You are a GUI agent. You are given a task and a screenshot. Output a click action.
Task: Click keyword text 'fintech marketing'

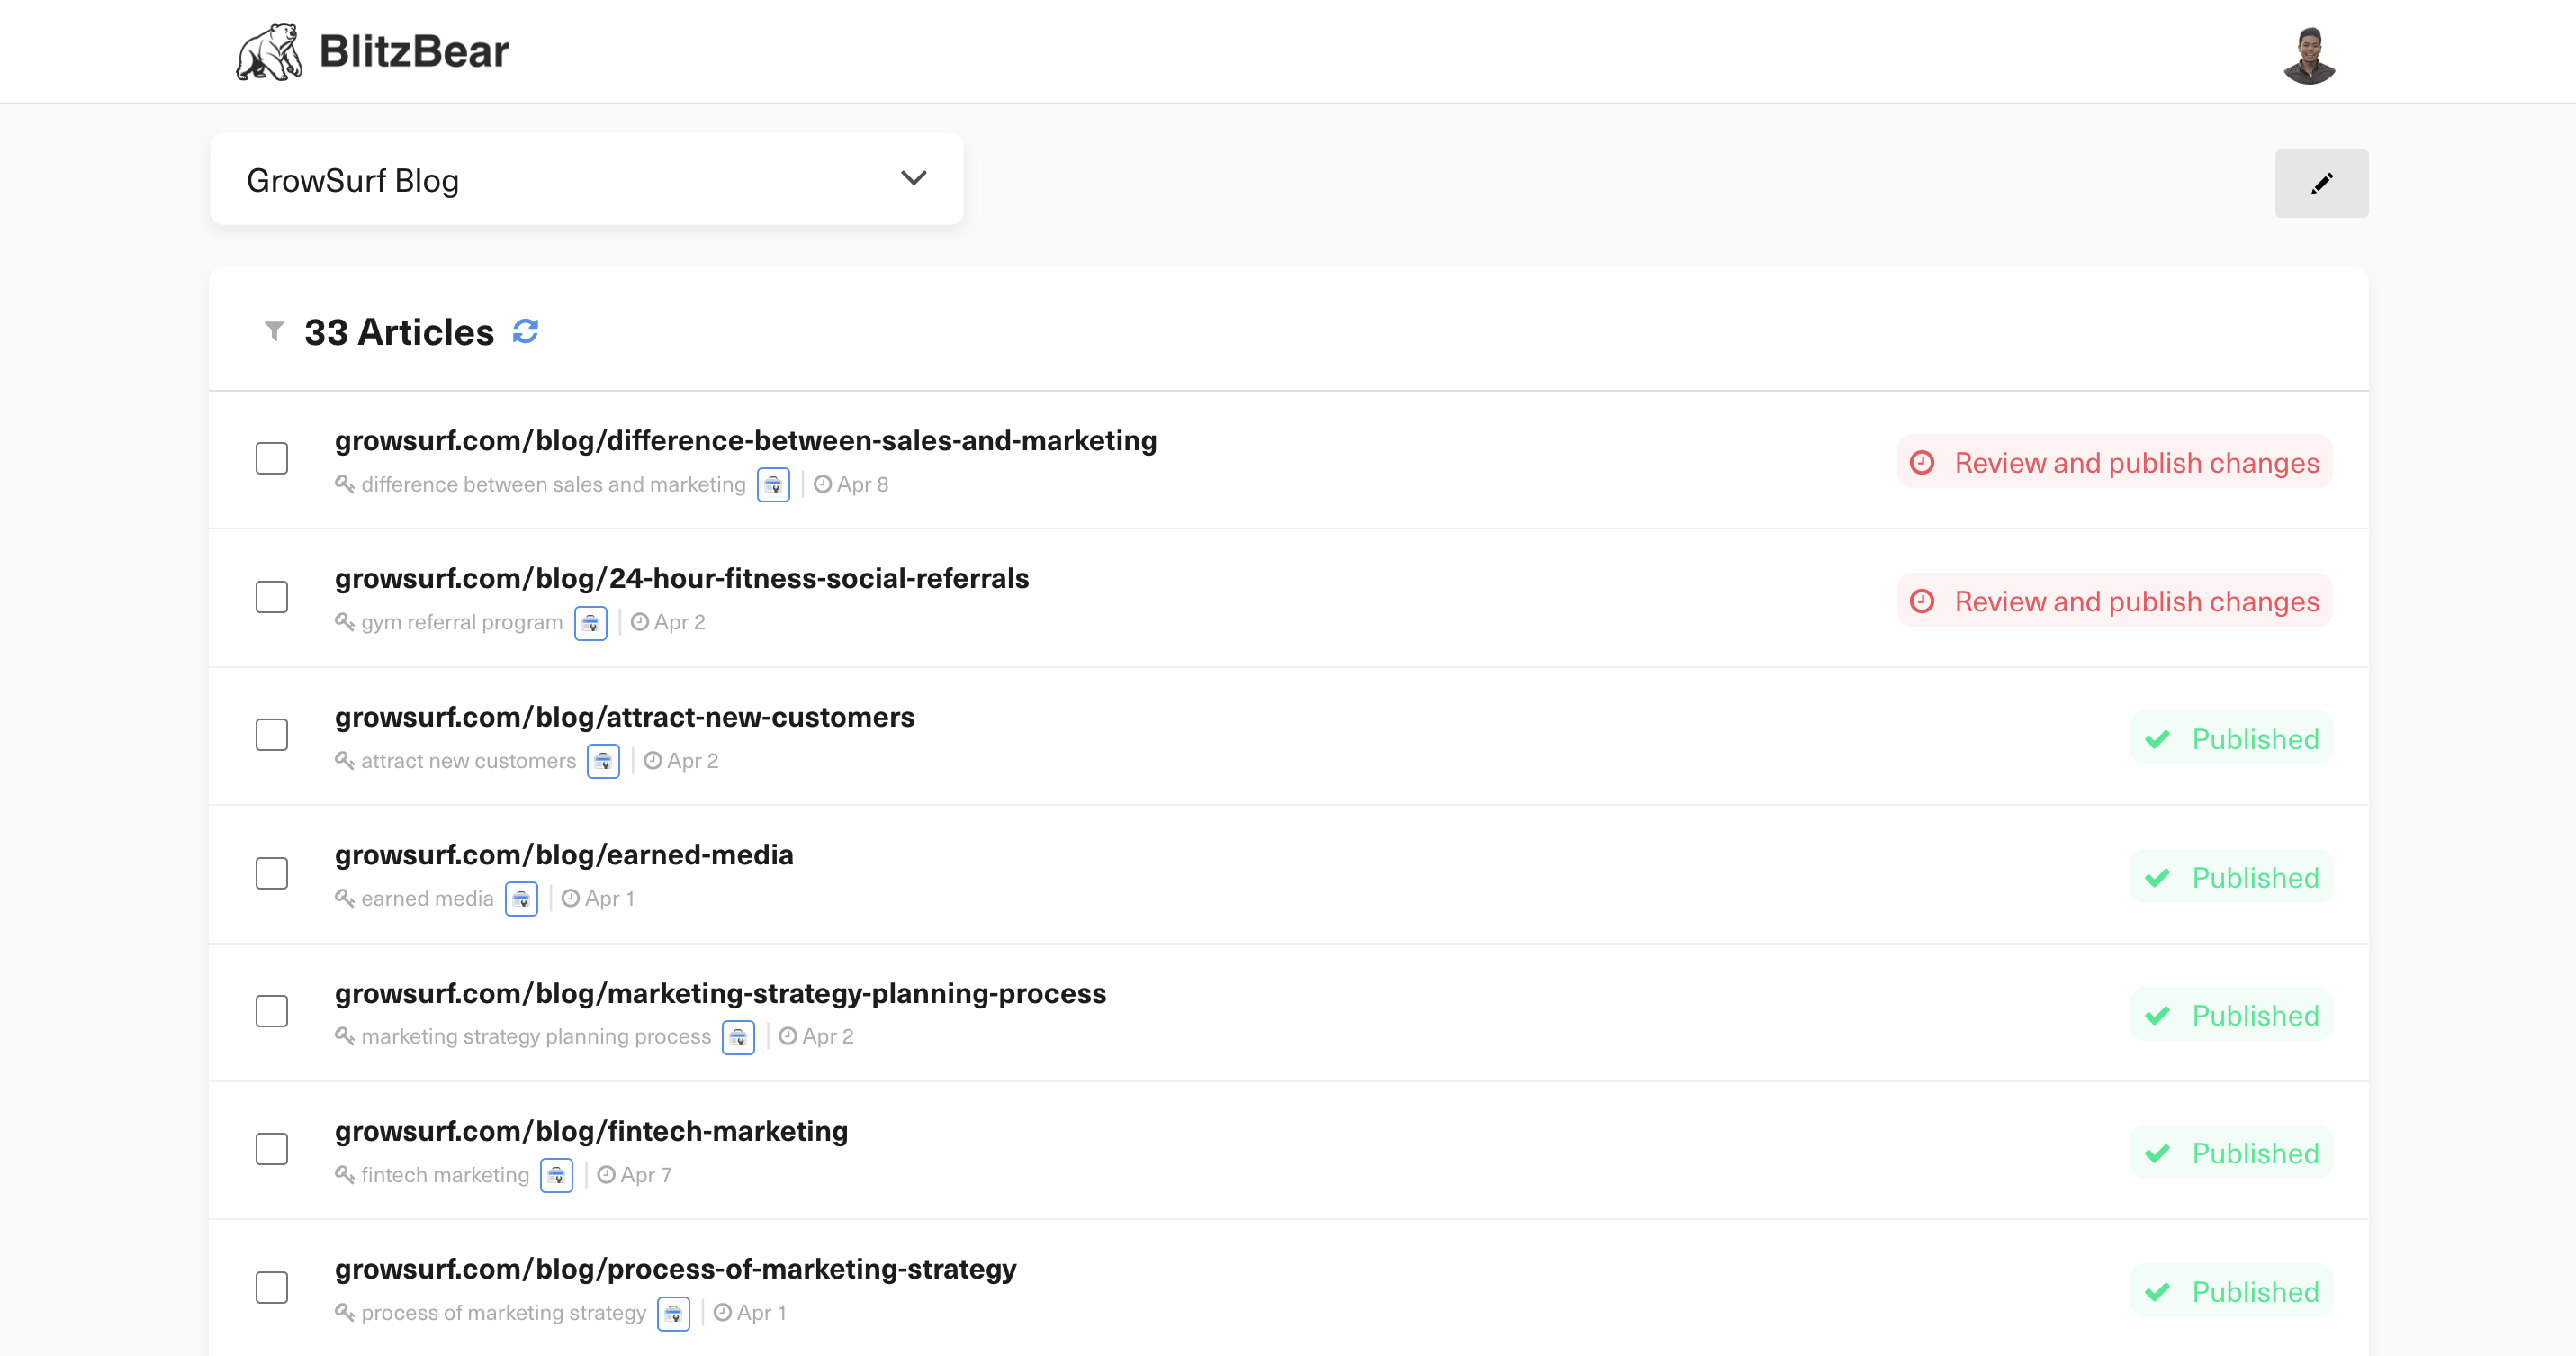(x=445, y=1175)
